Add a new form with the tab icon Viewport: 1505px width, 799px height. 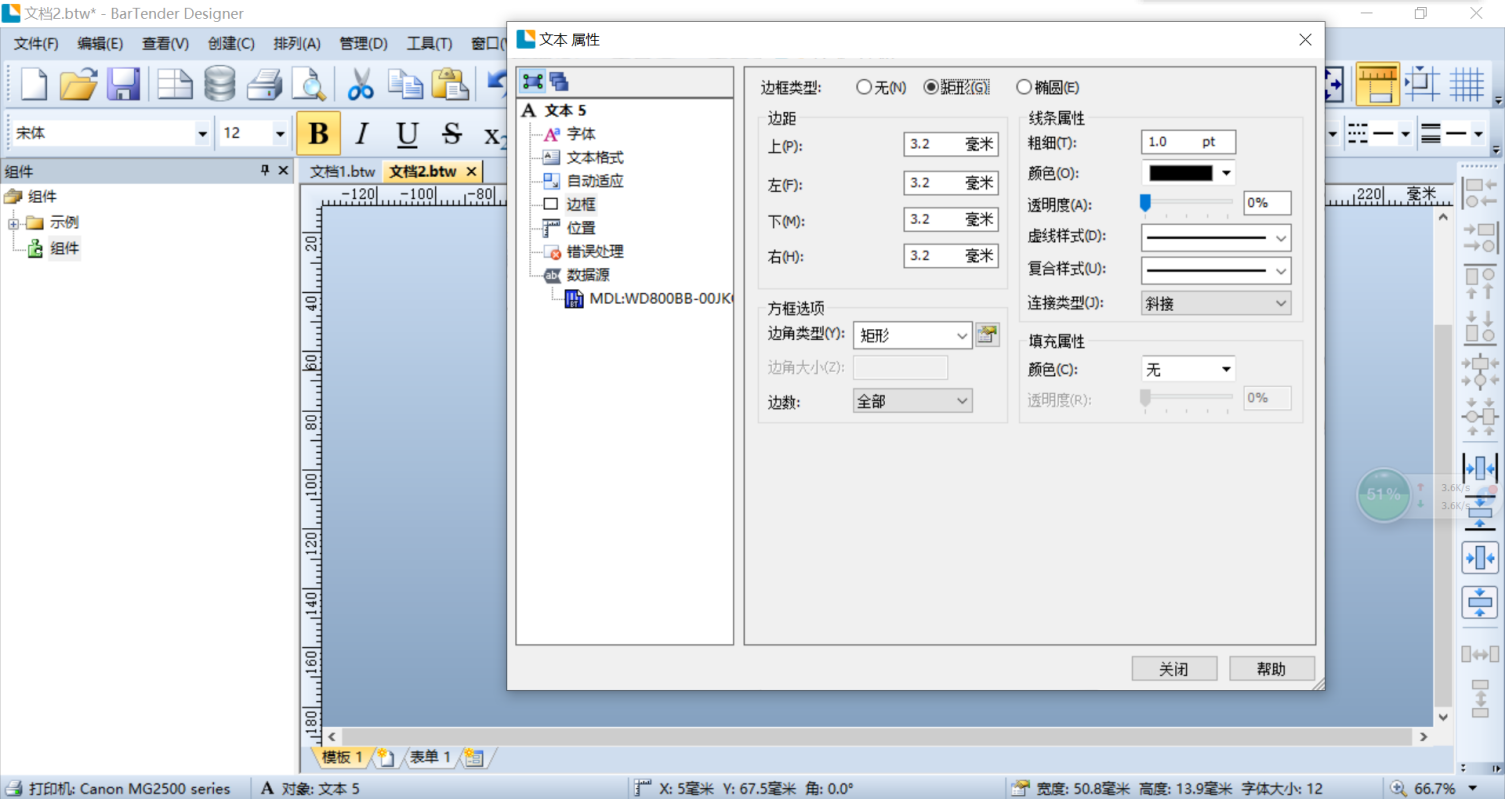click(474, 758)
